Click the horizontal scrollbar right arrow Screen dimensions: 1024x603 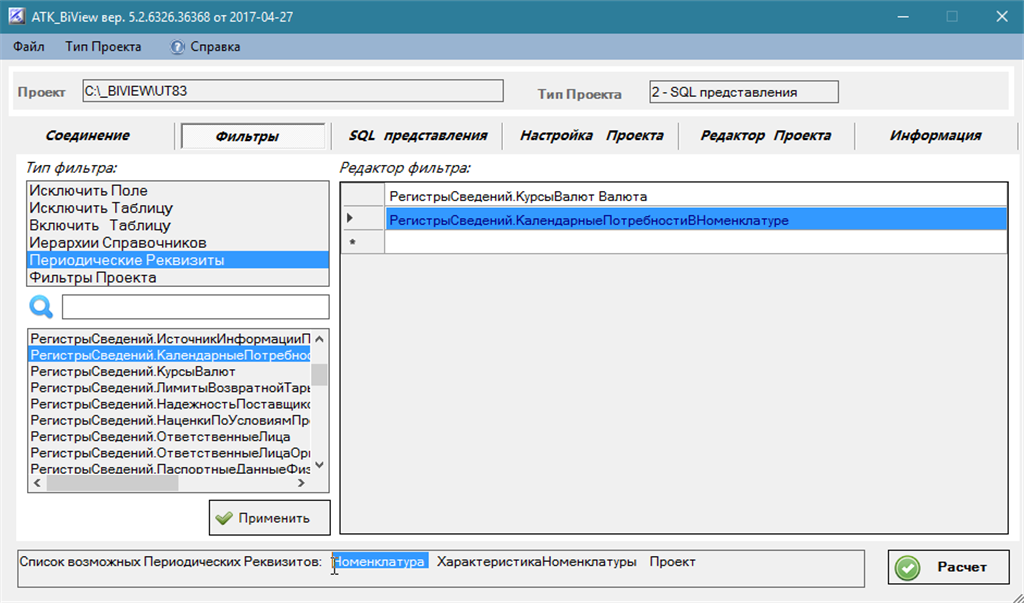(301, 483)
